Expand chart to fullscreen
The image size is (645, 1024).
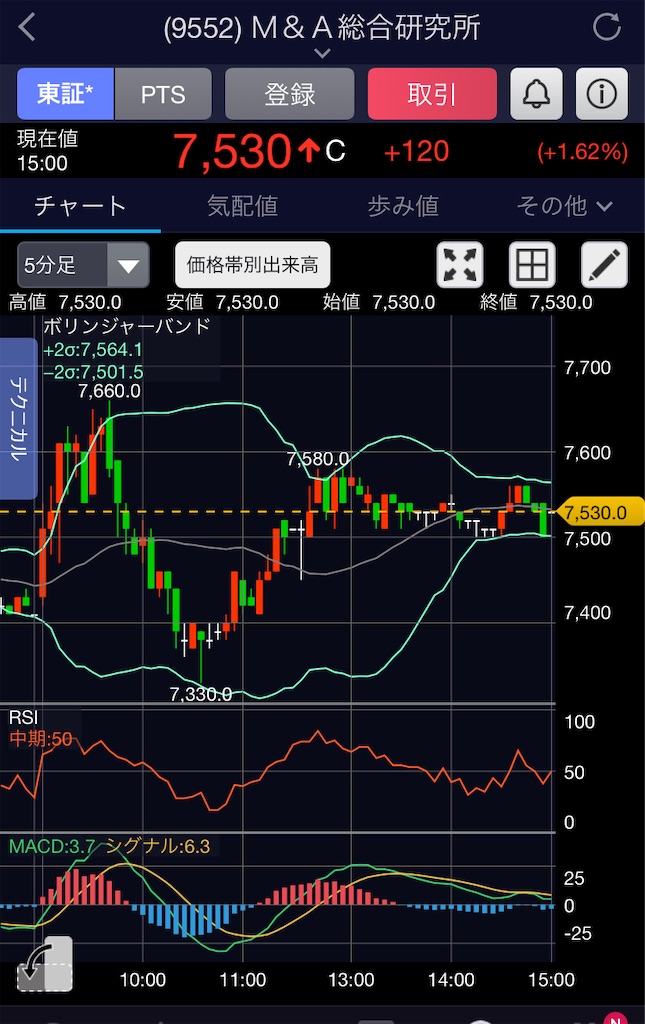(x=460, y=265)
